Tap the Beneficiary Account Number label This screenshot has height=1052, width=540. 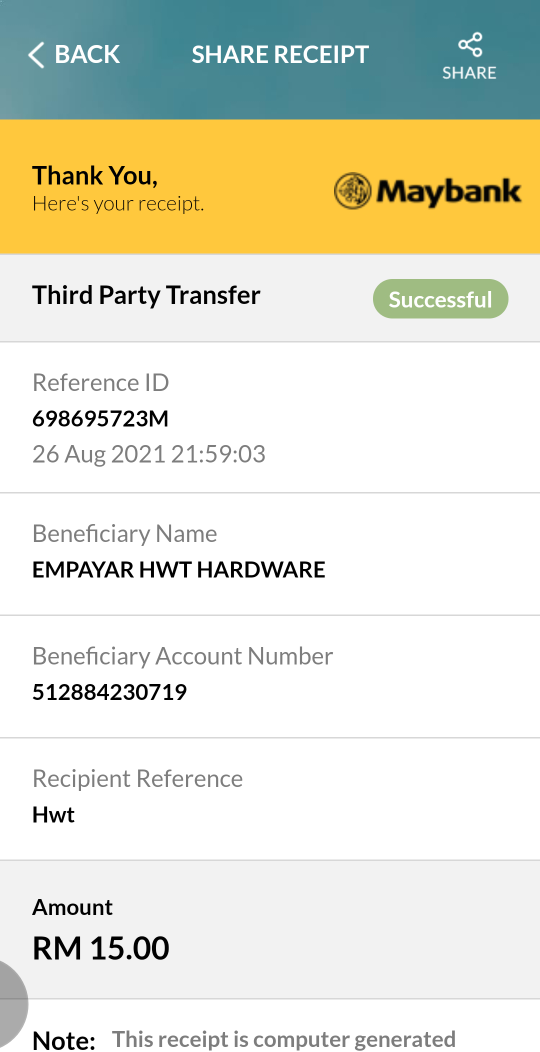[x=182, y=656]
